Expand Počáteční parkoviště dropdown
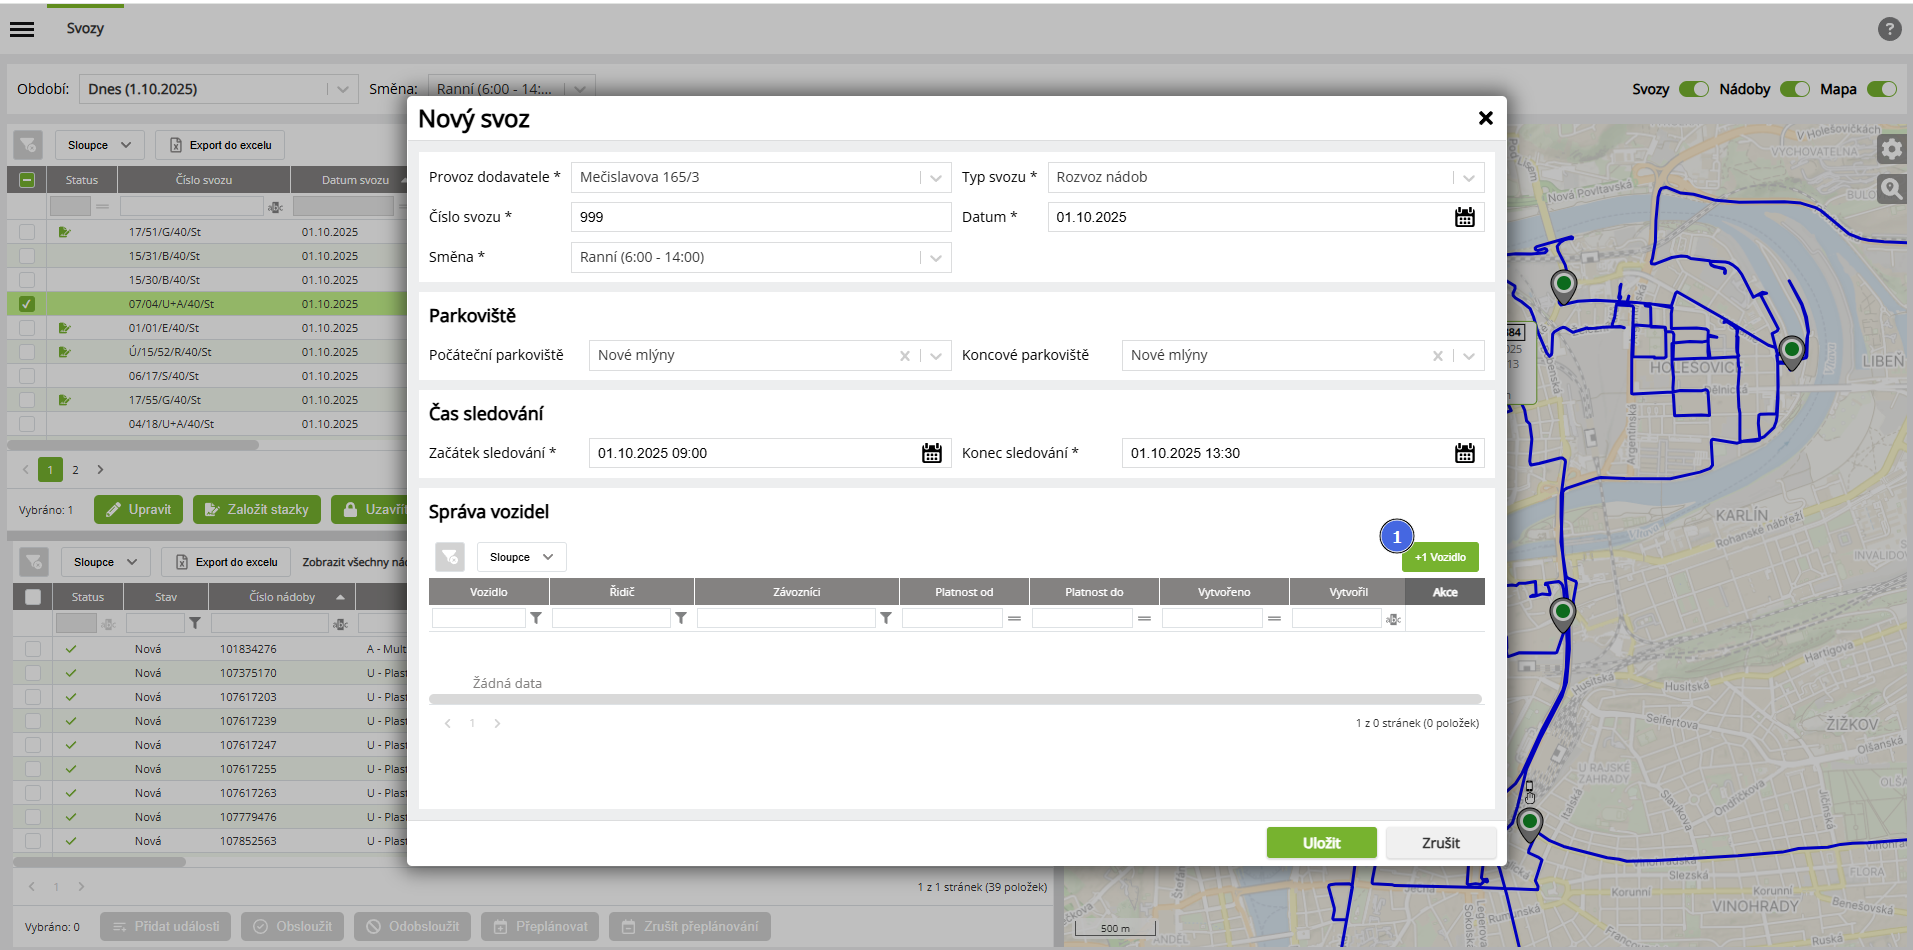 tap(936, 356)
